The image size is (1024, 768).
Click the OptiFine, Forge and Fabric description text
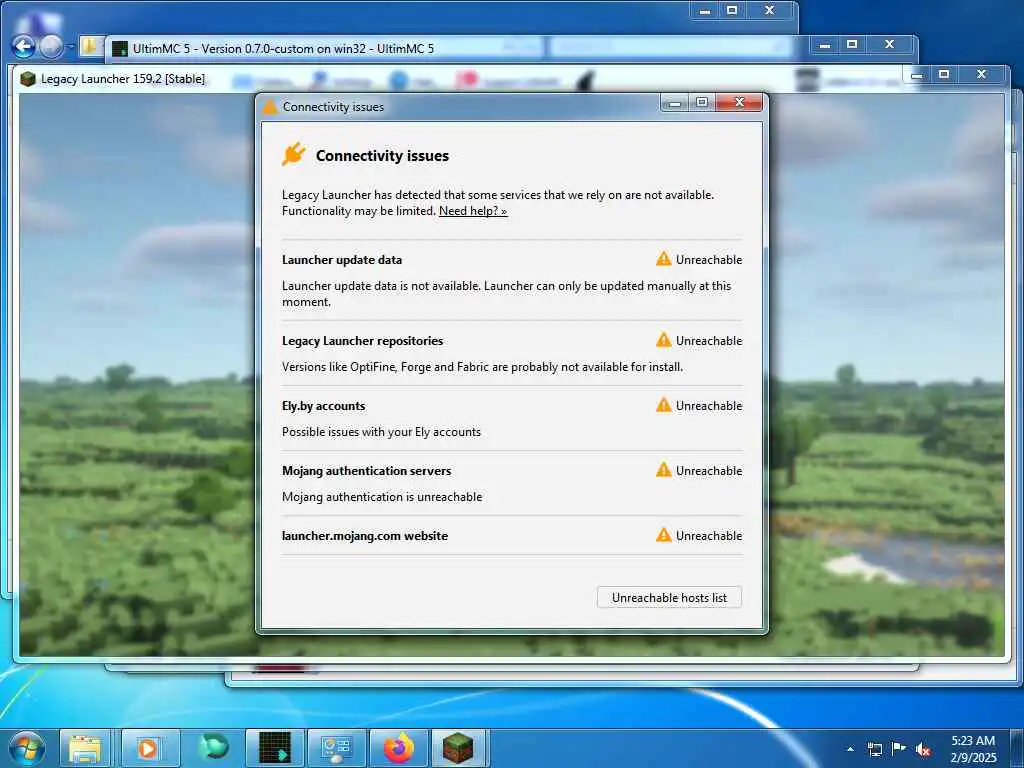(482, 367)
